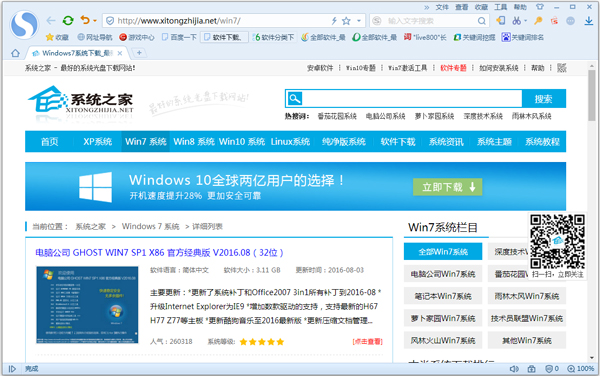Open 软件下载 navigation item
Viewport: 600px width, 376px height.
(x=398, y=142)
